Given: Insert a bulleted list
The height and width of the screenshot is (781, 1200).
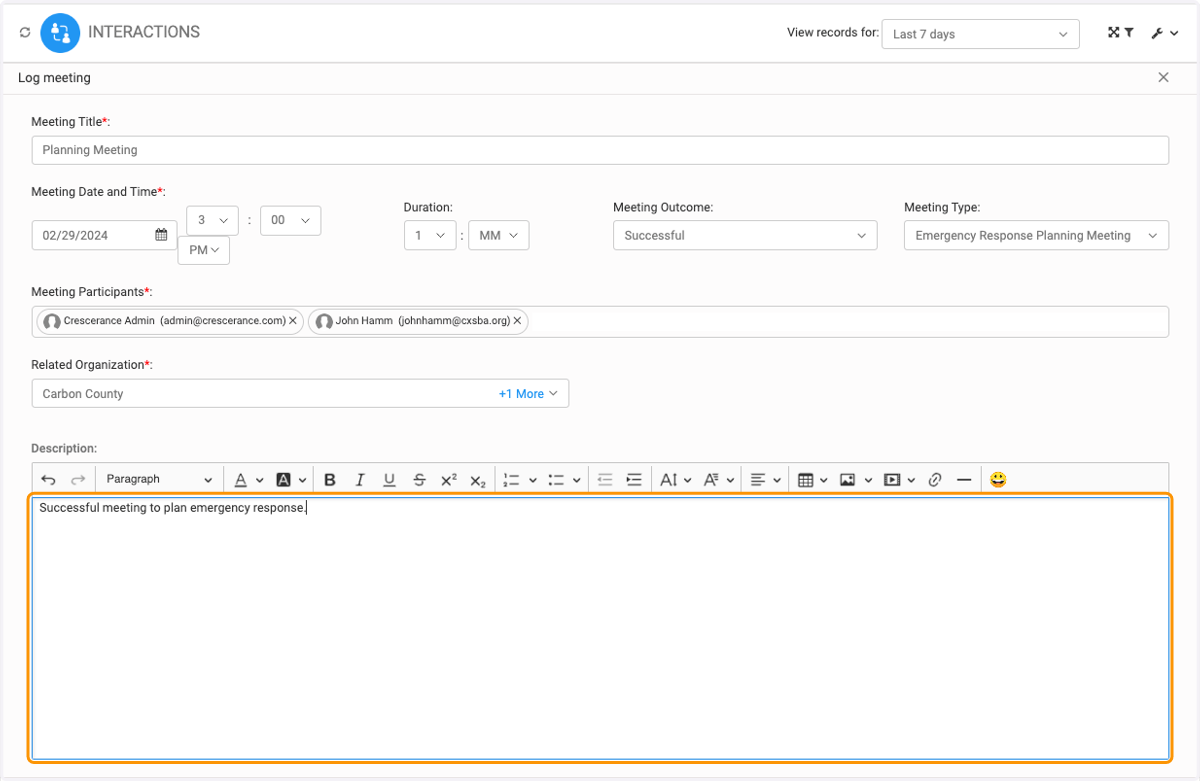Looking at the screenshot, I should (x=556, y=480).
